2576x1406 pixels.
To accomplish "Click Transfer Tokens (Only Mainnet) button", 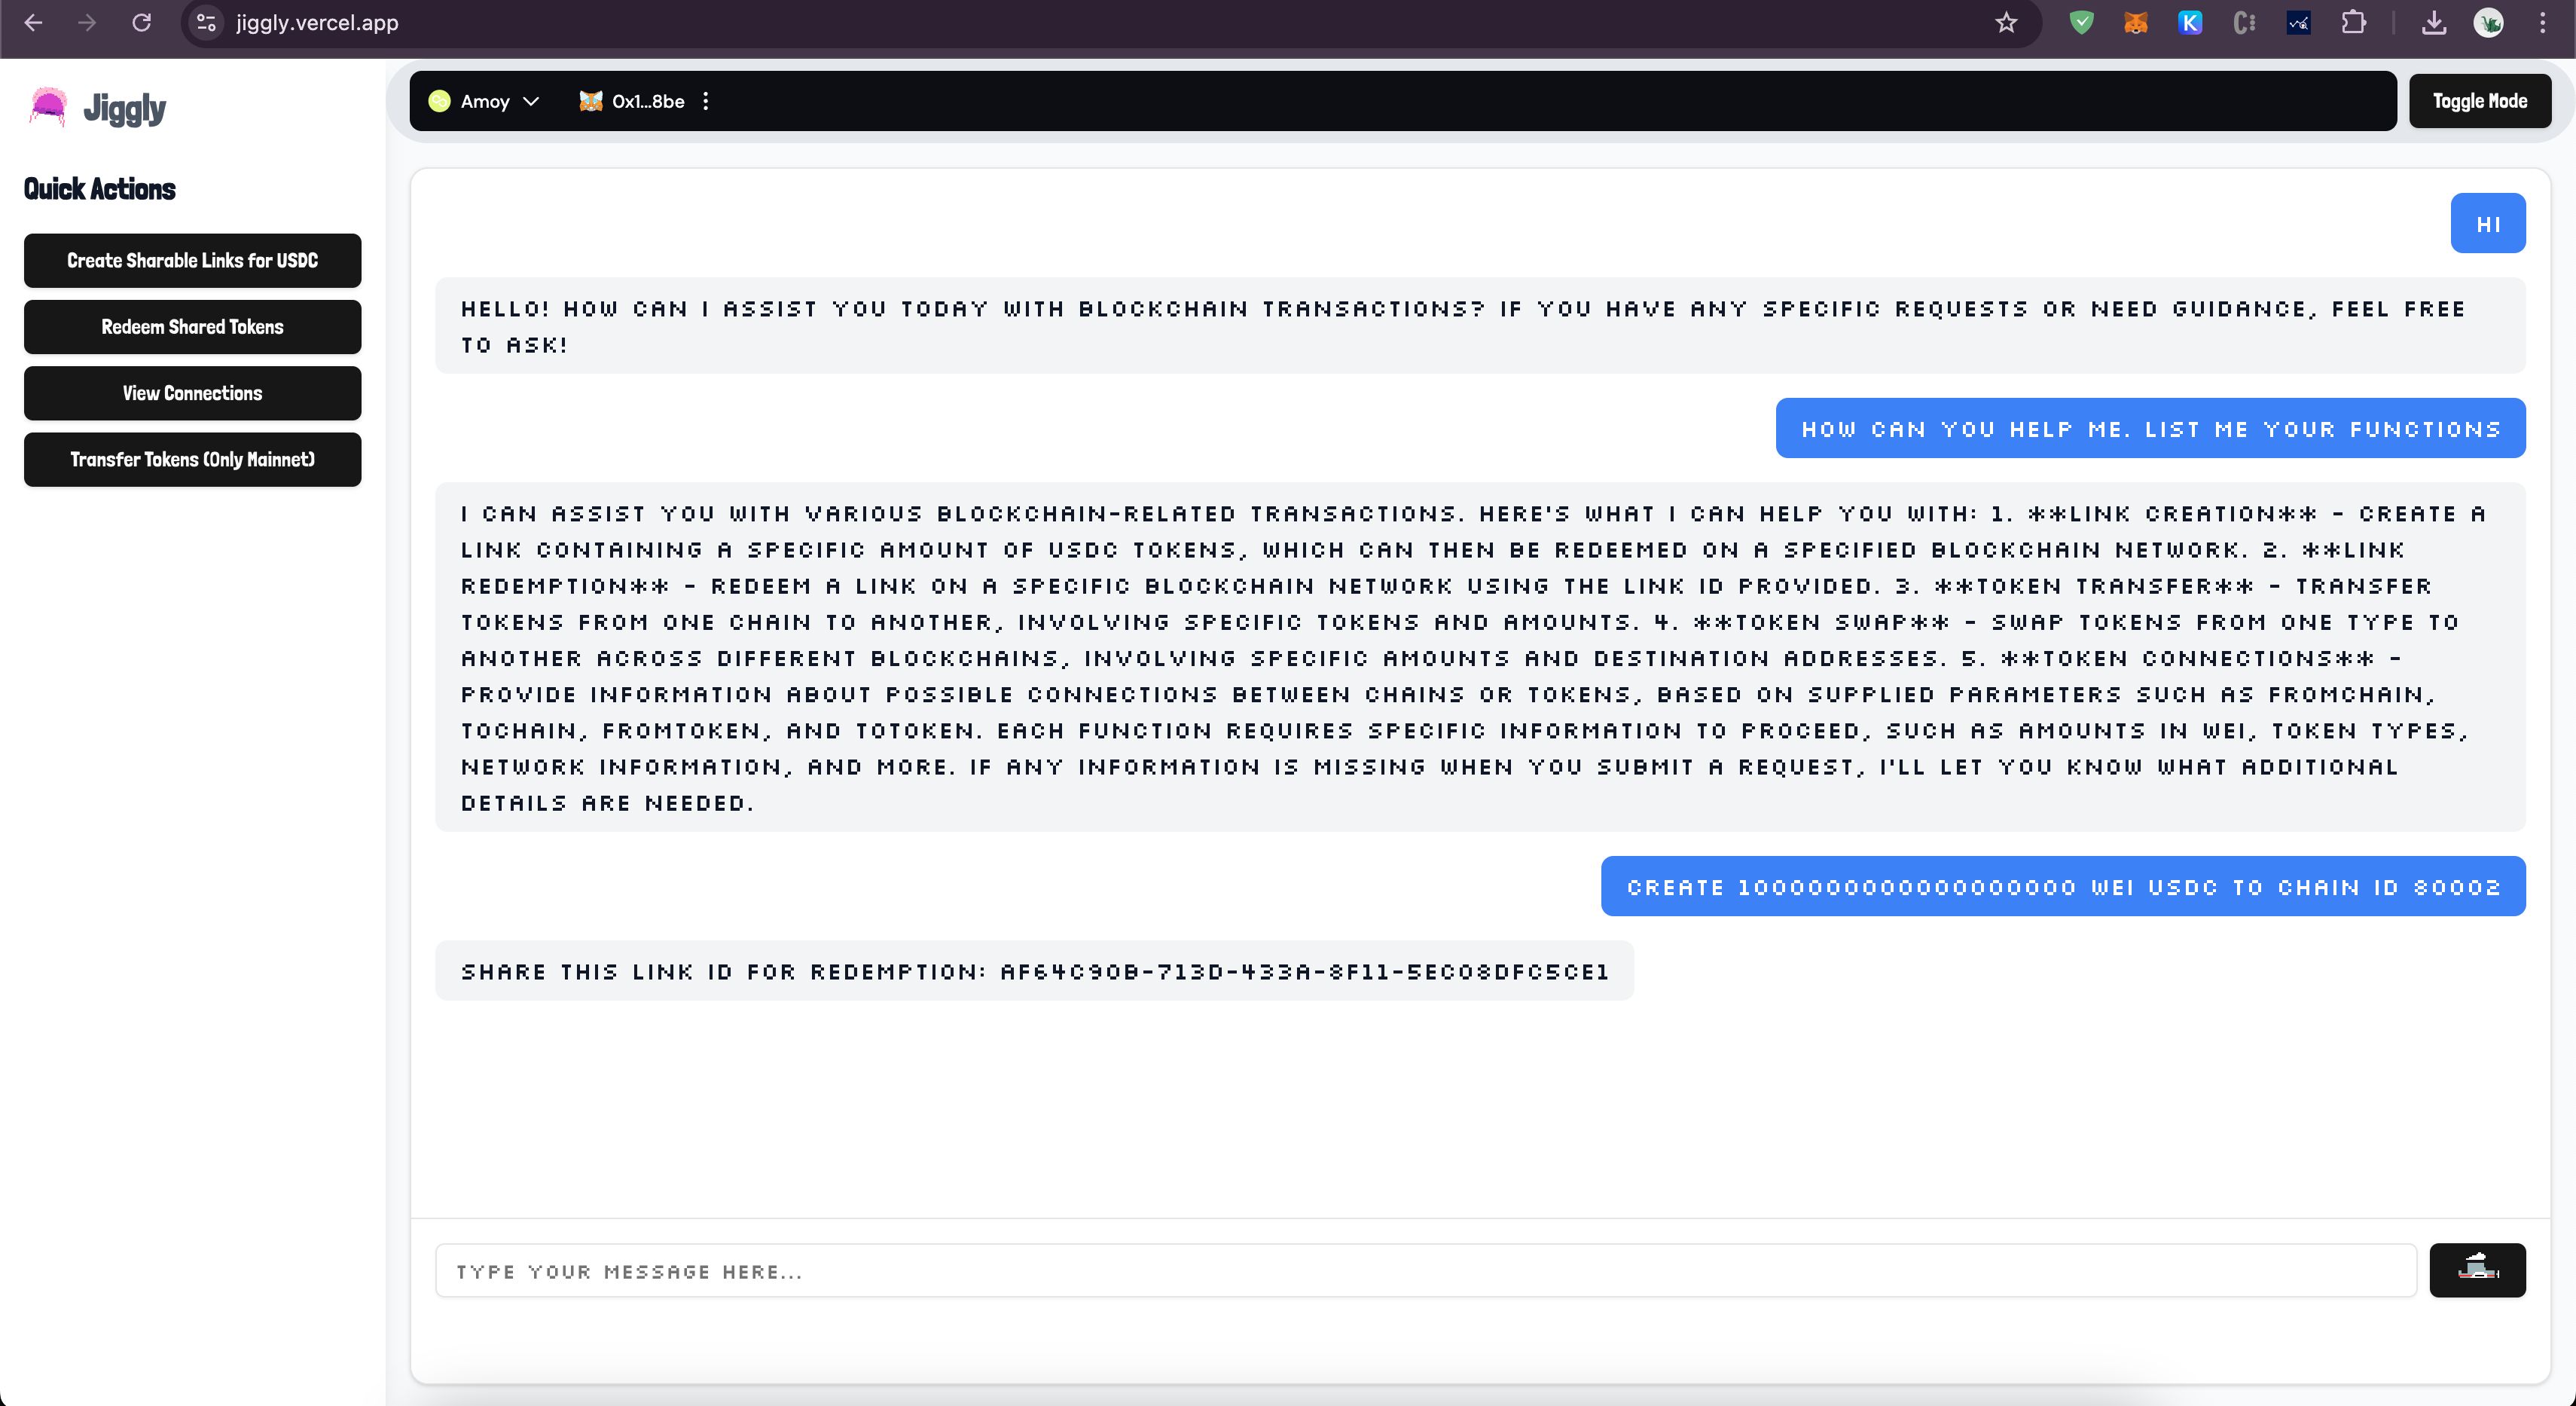I will coord(192,459).
